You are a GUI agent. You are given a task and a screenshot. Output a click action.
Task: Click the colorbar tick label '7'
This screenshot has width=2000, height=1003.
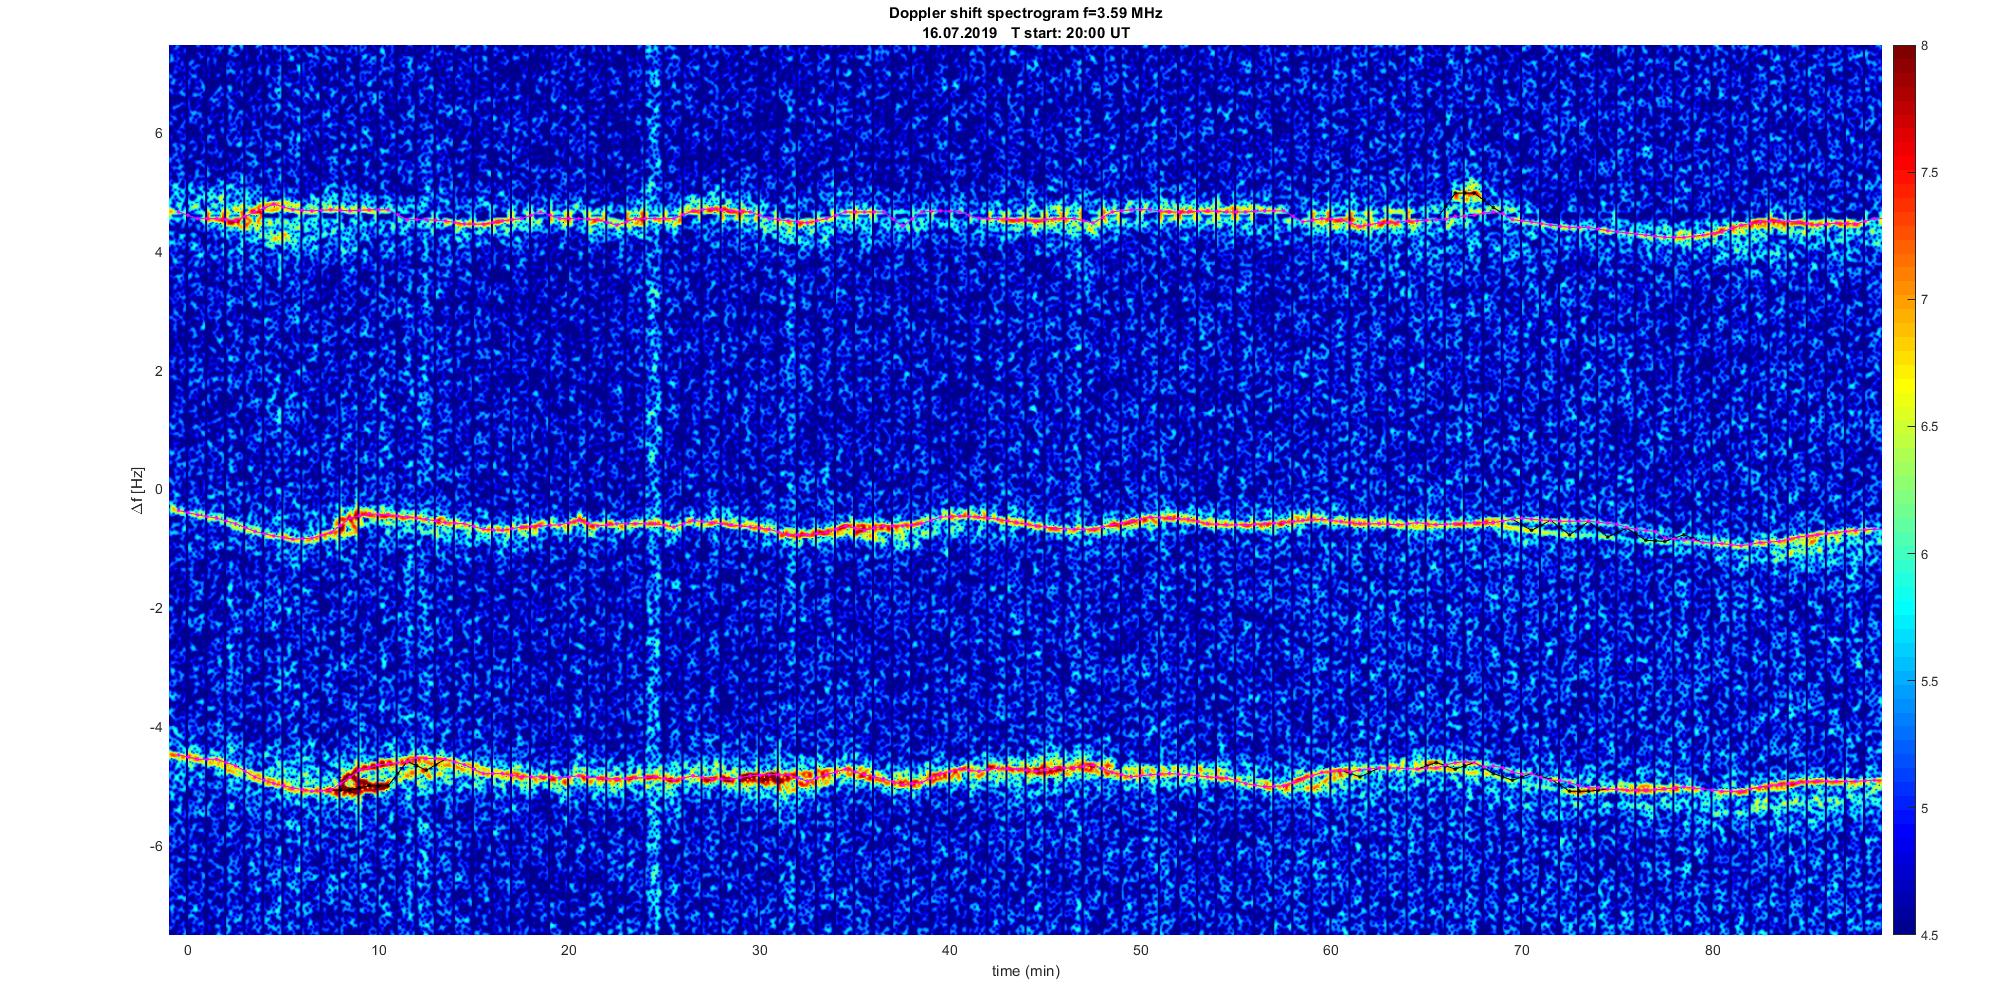(x=1925, y=300)
